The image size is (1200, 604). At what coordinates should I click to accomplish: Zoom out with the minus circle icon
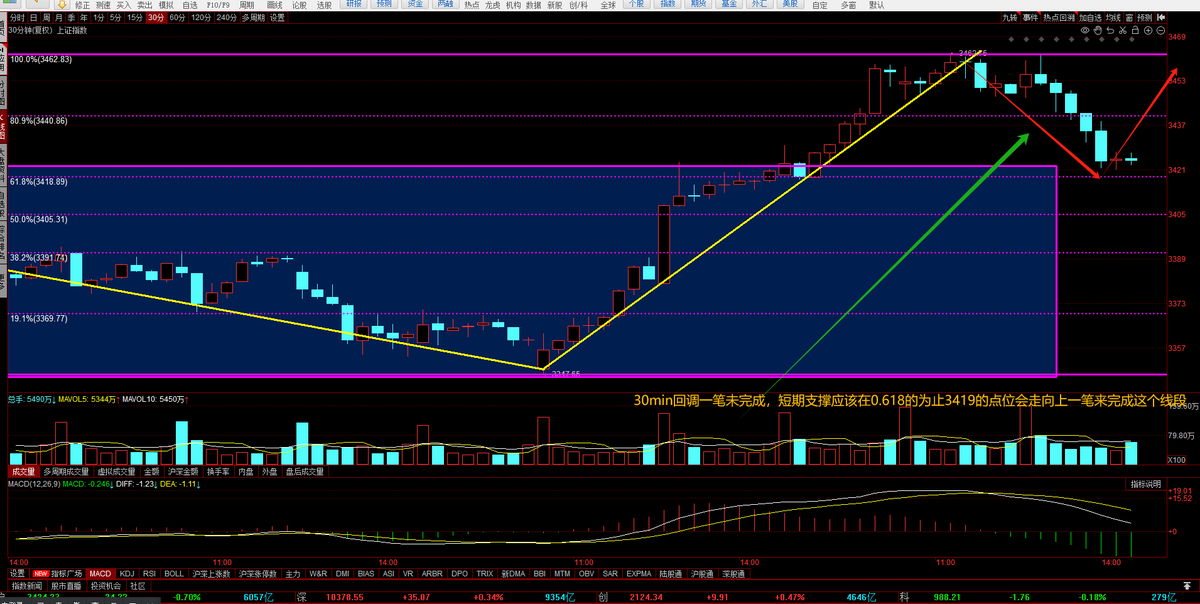pyautogui.click(x=1161, y=31)
